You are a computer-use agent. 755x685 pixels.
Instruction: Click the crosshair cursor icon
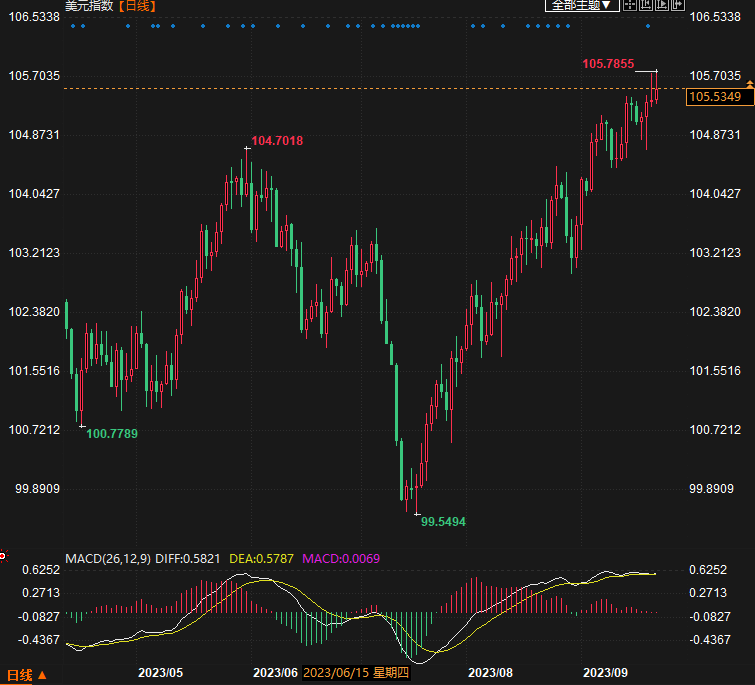[630, 6]
